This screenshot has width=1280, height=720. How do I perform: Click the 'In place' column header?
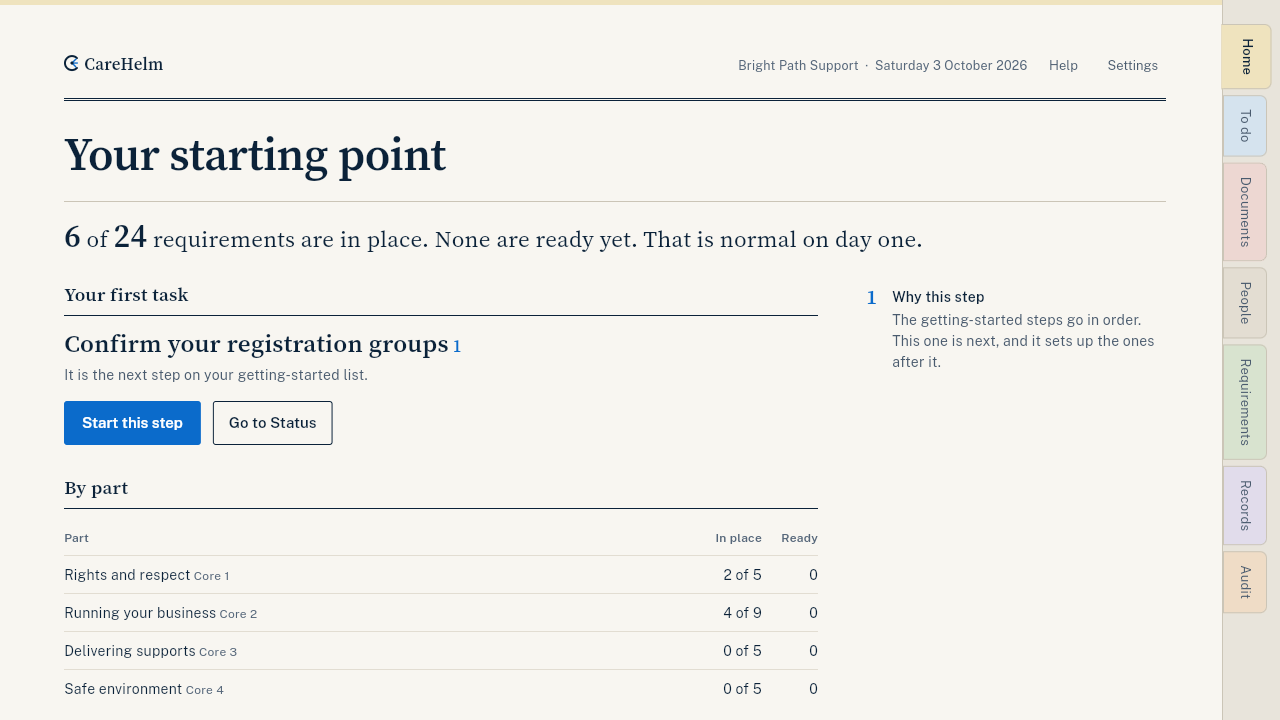pos(738,538)
